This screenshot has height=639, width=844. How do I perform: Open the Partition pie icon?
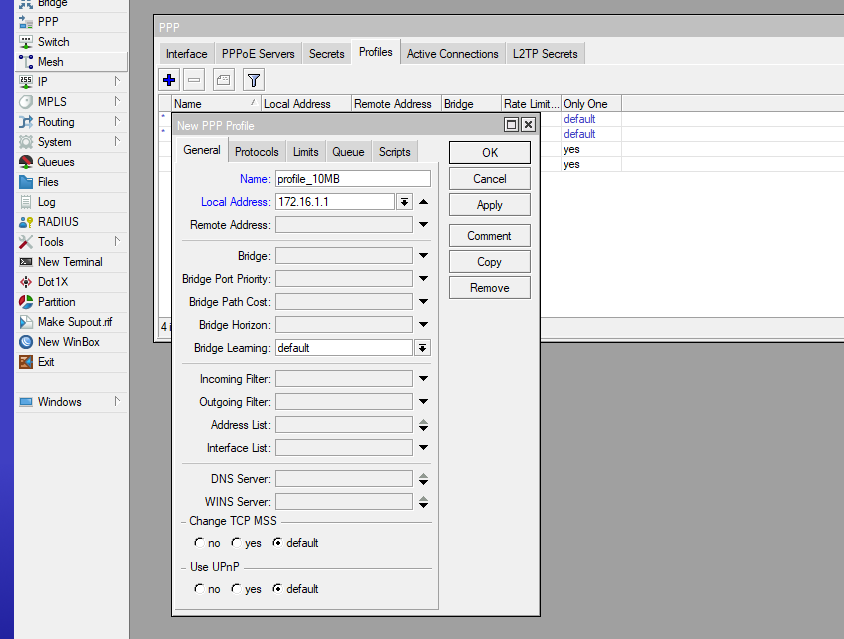26,302
